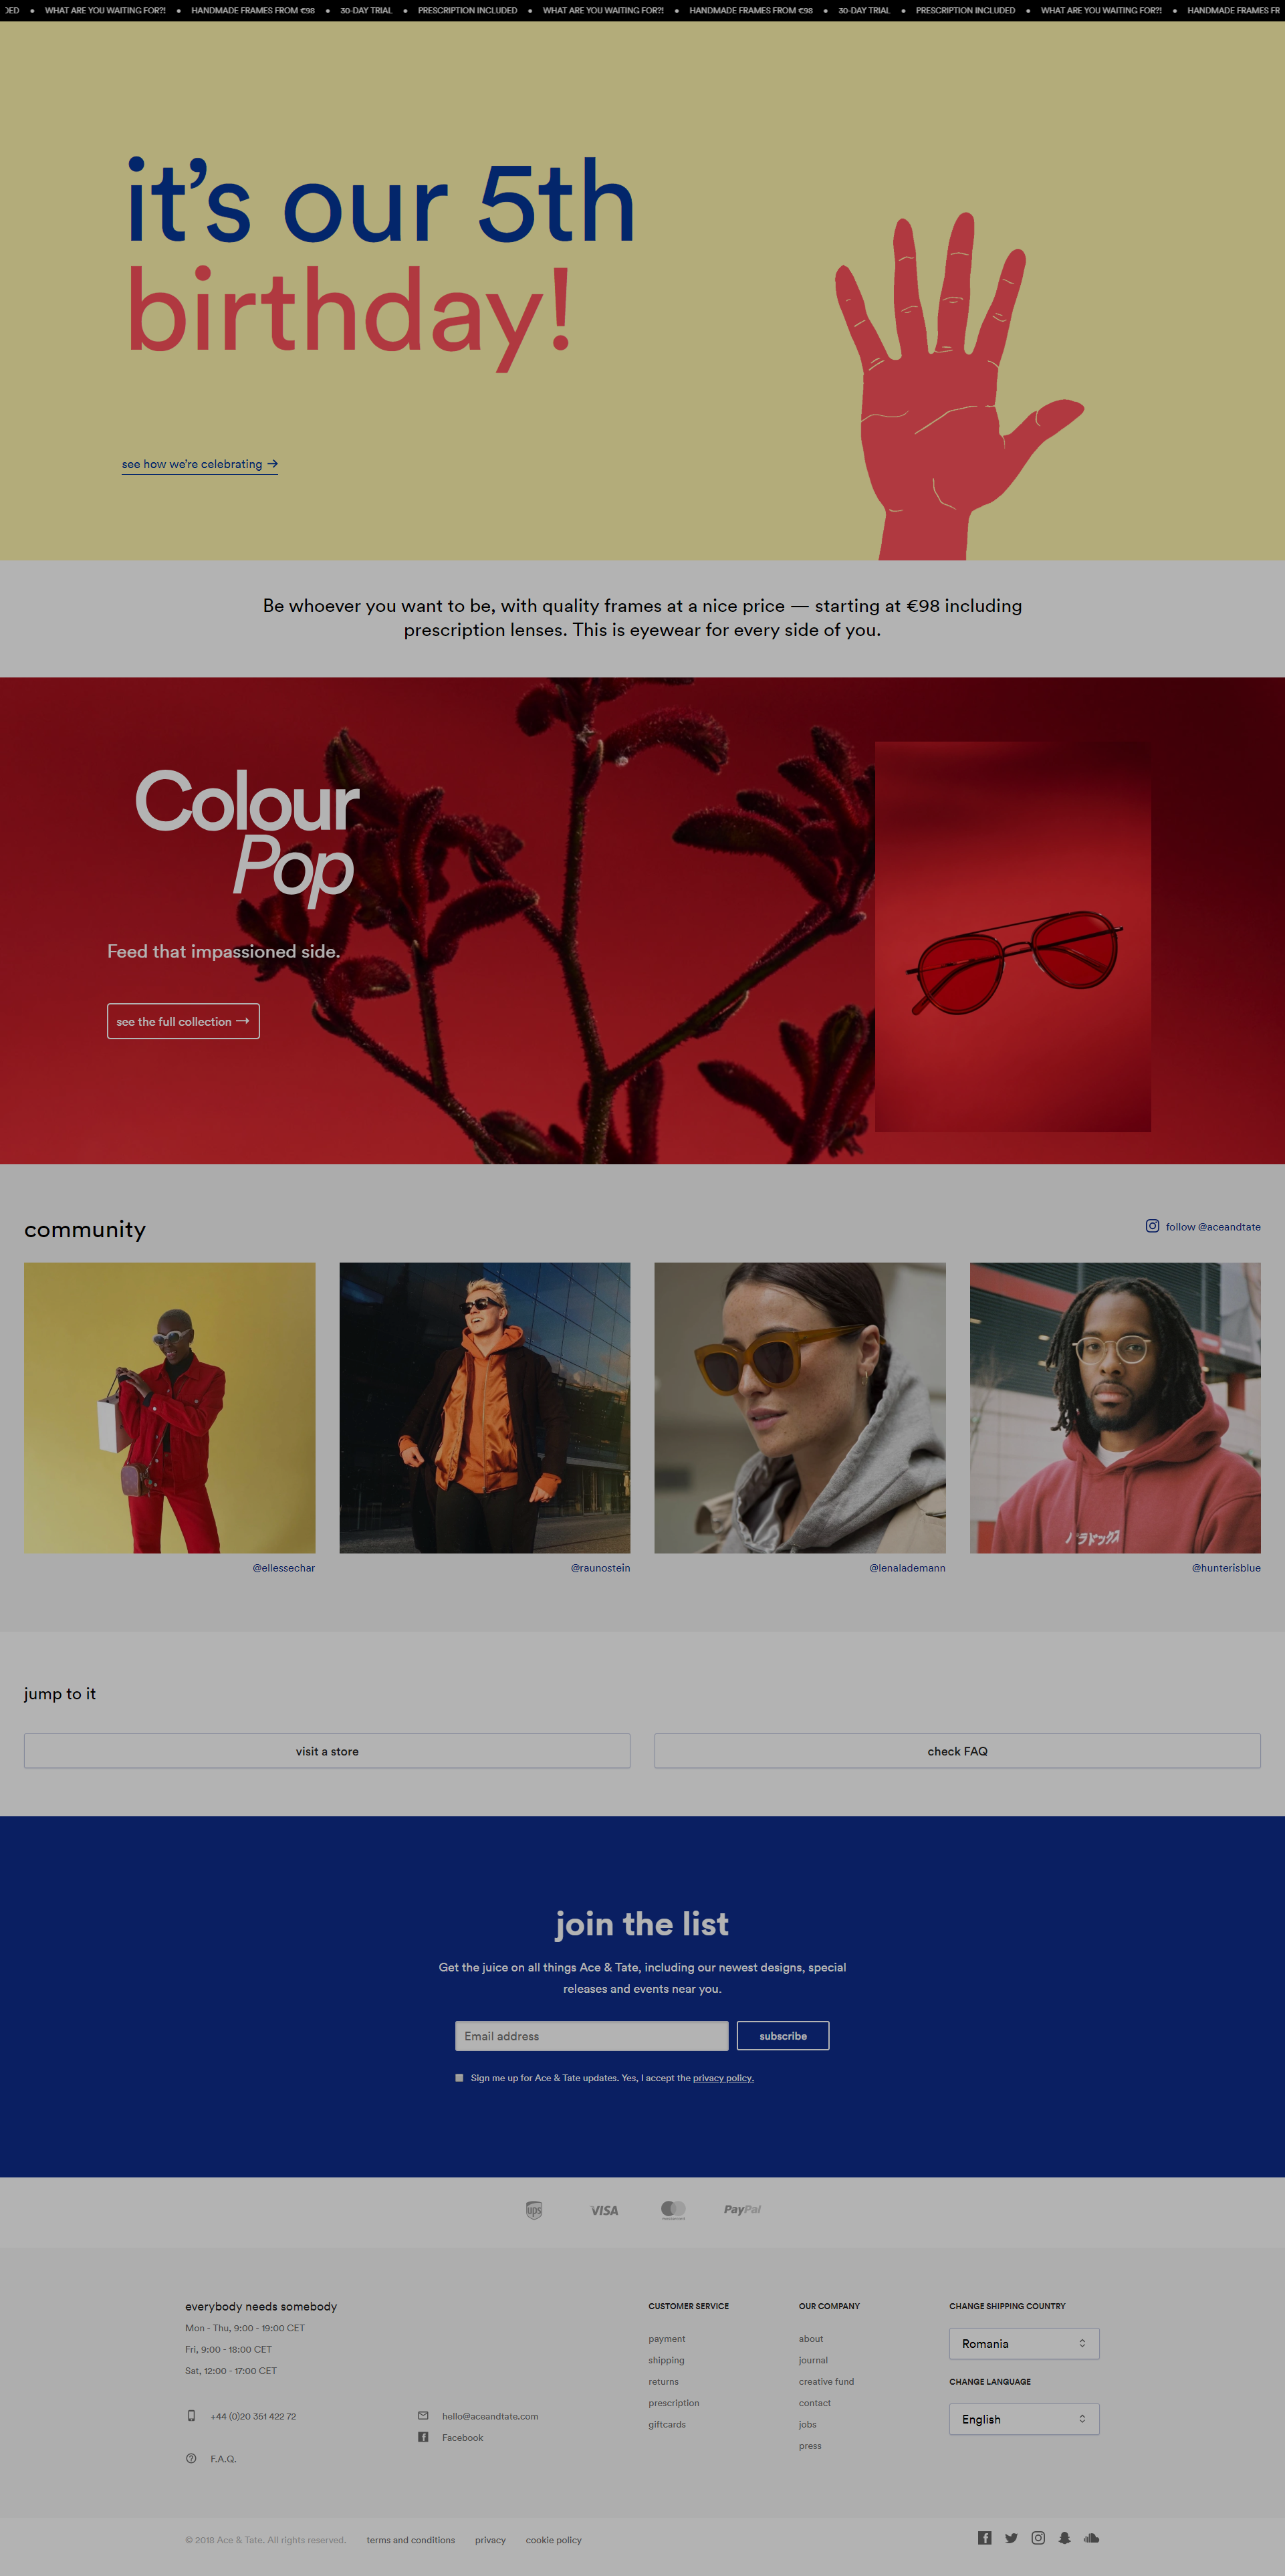Open the @lenalademann community photo
This screenshot has width=1285, height=2576.
(x=799, y=1407)
